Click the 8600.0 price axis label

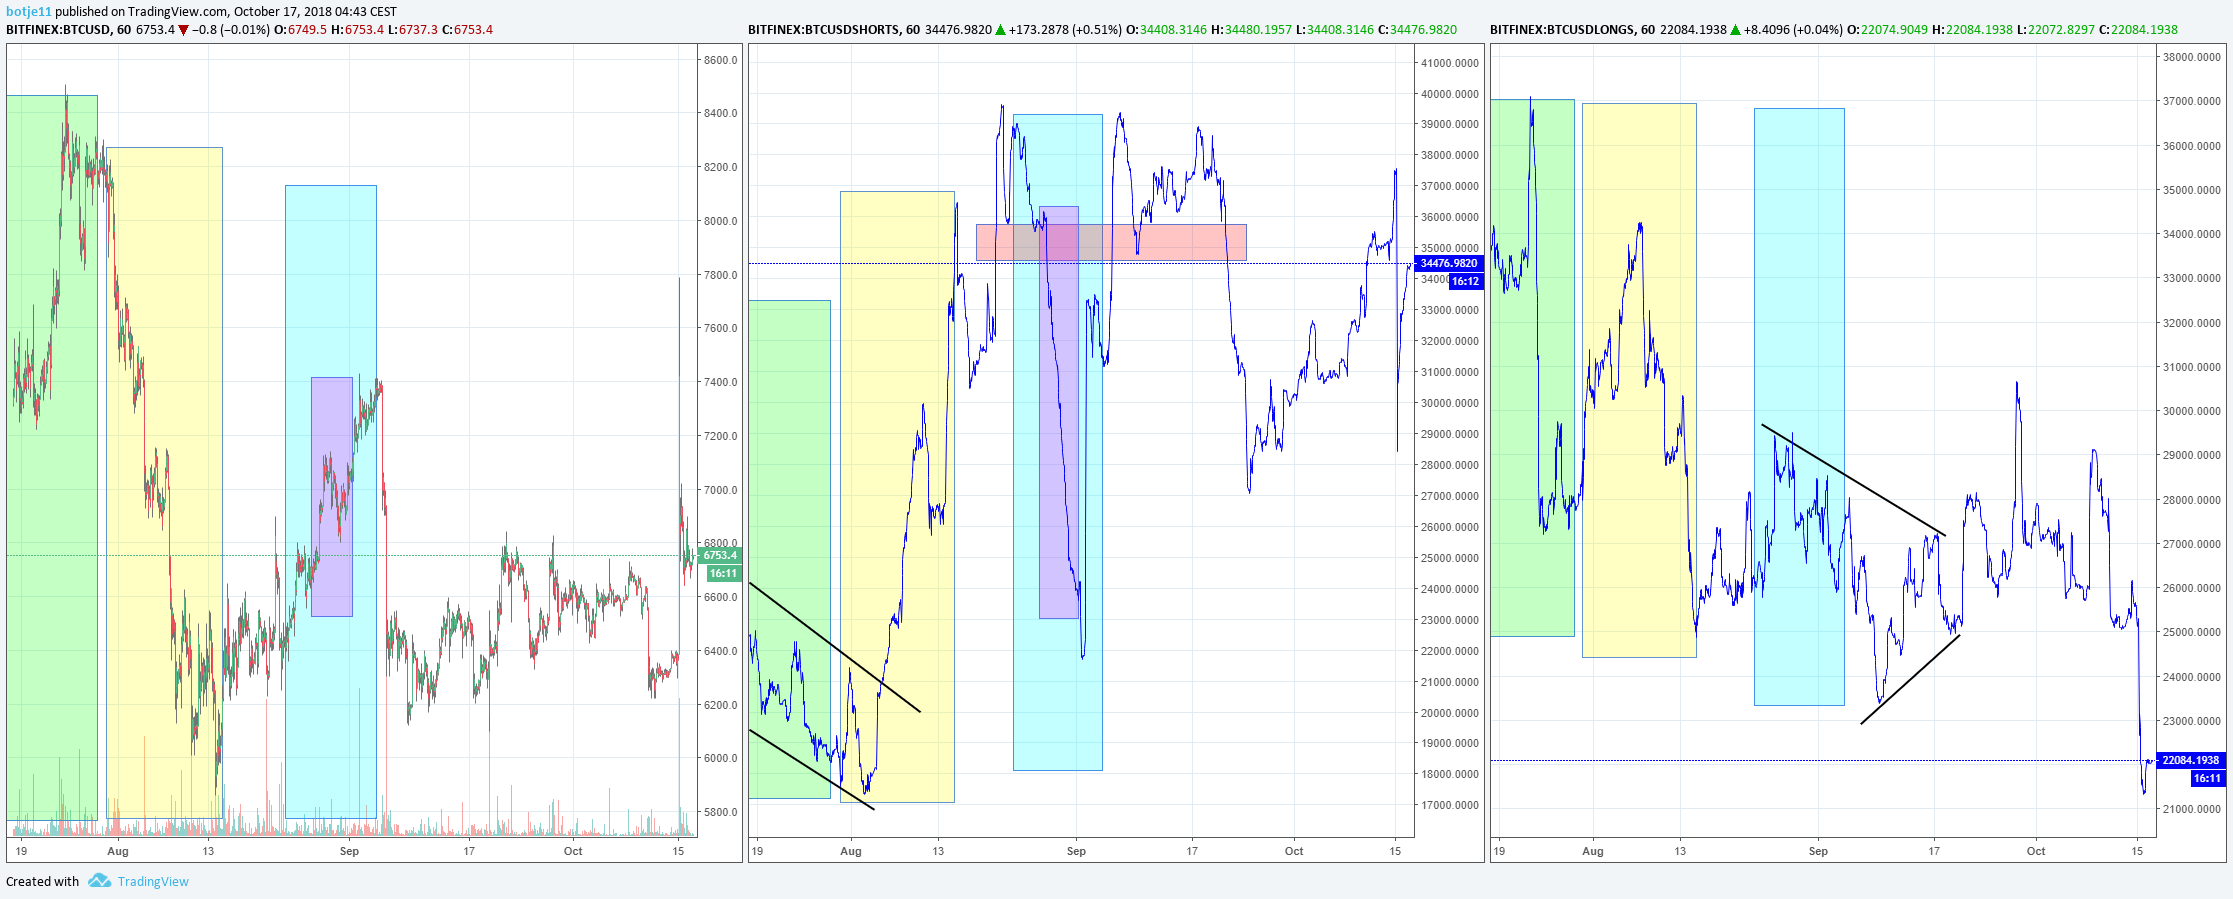pos(721,60)
